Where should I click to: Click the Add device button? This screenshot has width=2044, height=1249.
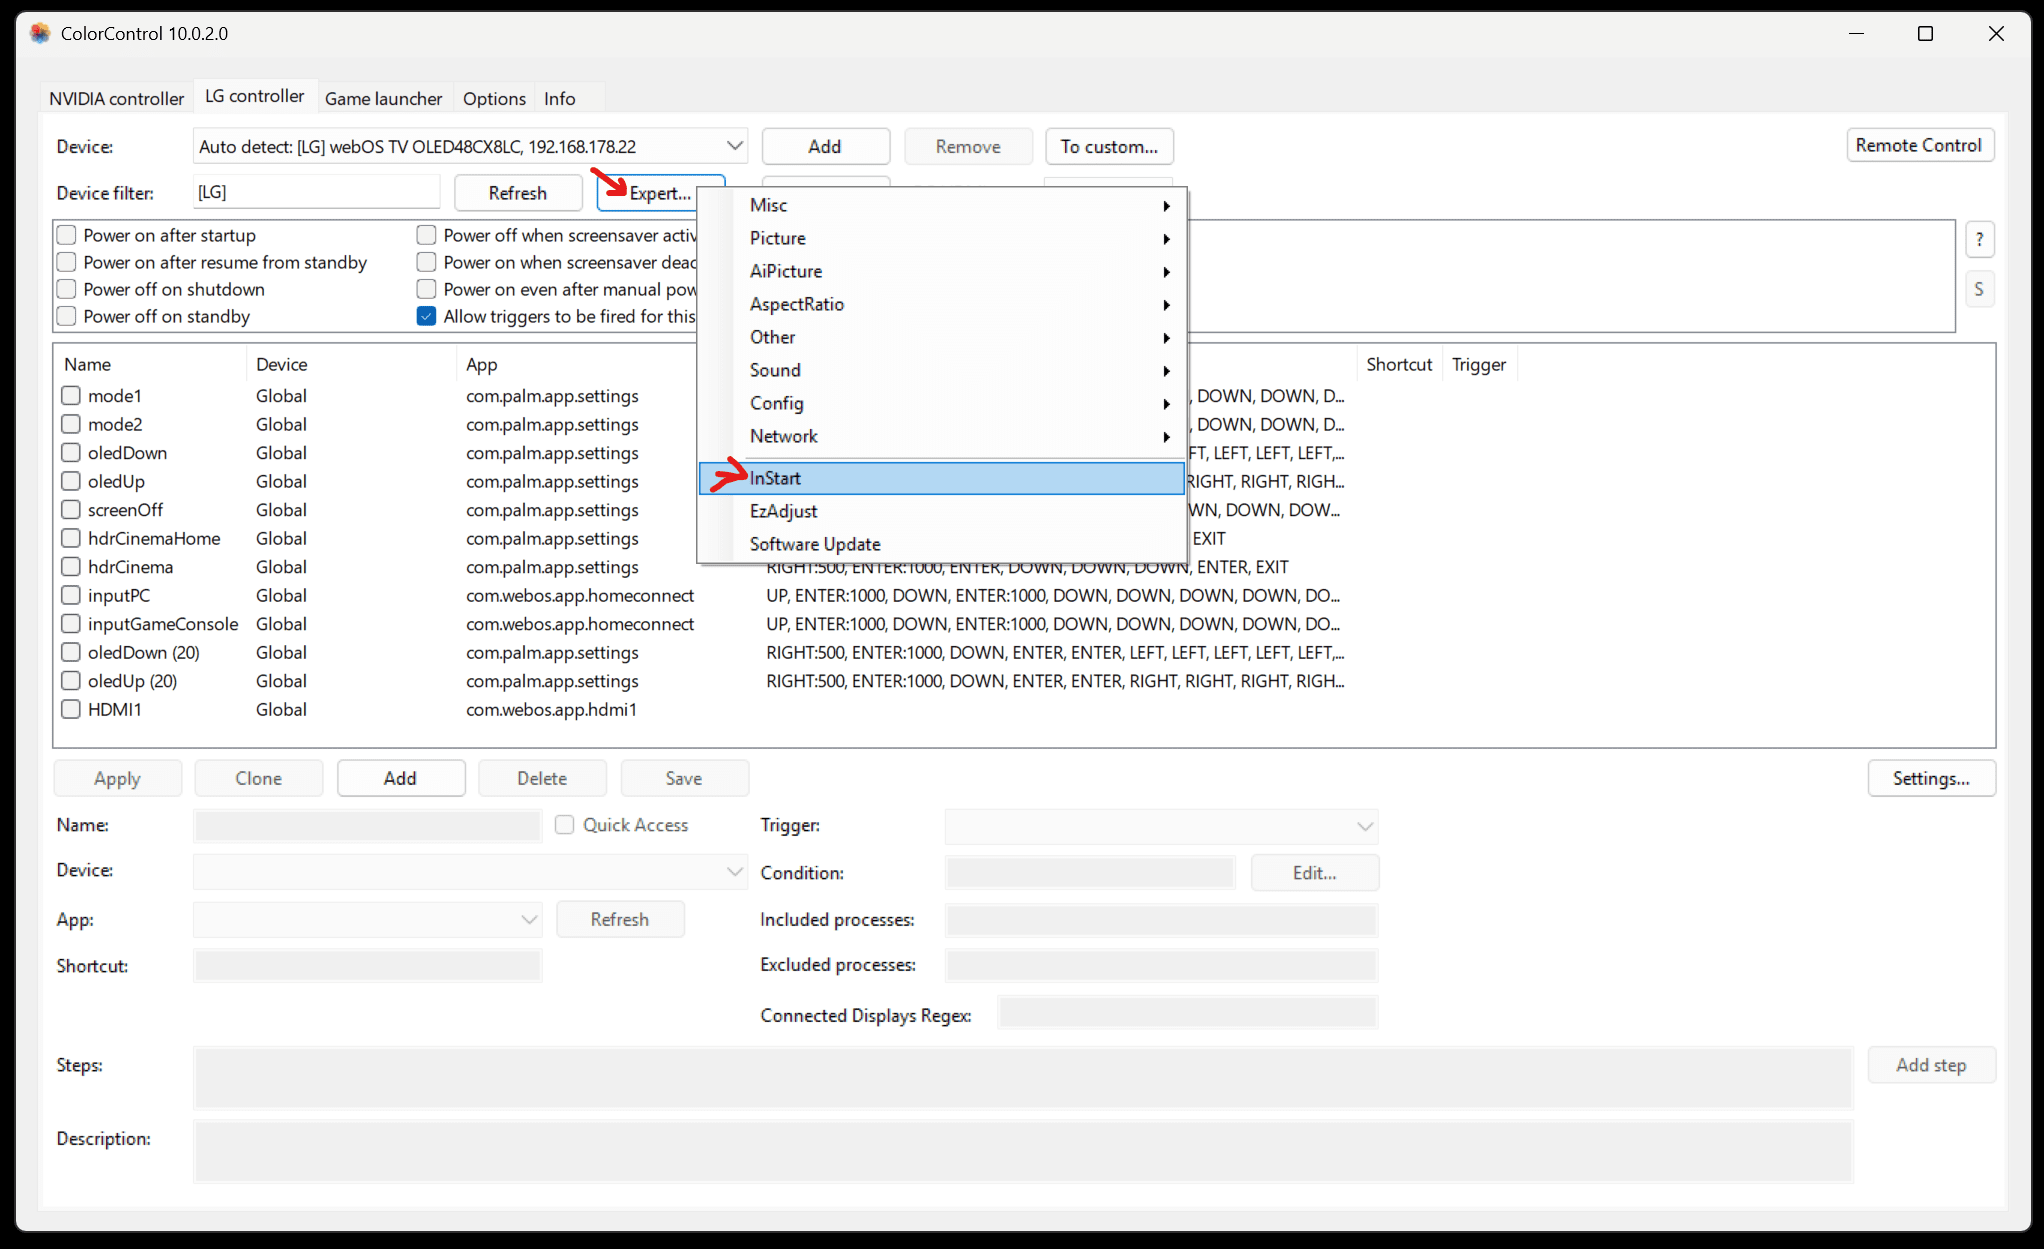pos(825,146)
